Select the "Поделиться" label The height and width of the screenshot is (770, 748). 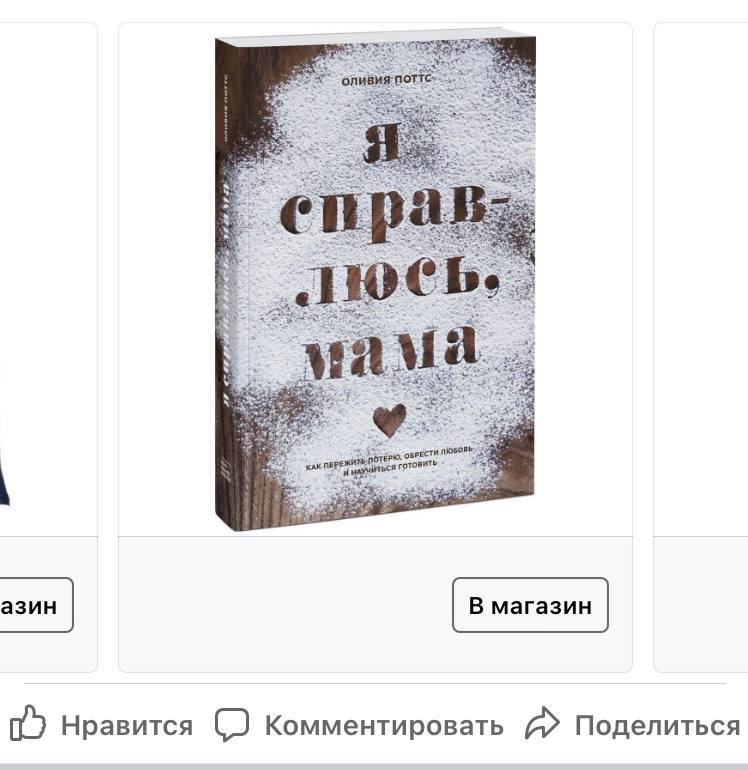(x=657, y=726)
